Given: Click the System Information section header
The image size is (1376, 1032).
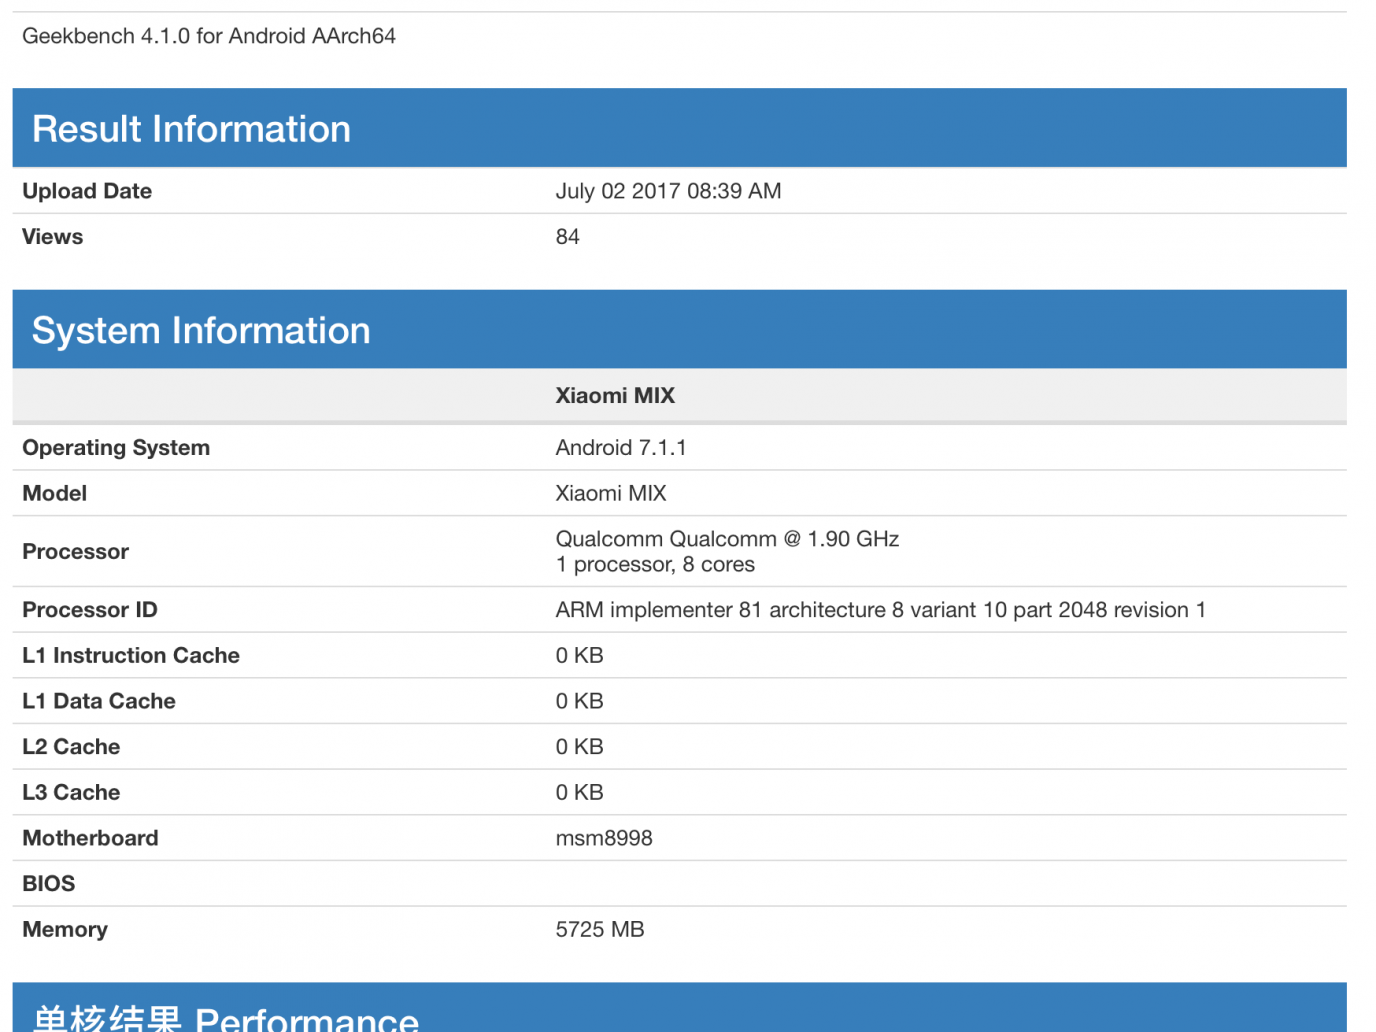Looking at the screenshot, I should coord(201,330).
